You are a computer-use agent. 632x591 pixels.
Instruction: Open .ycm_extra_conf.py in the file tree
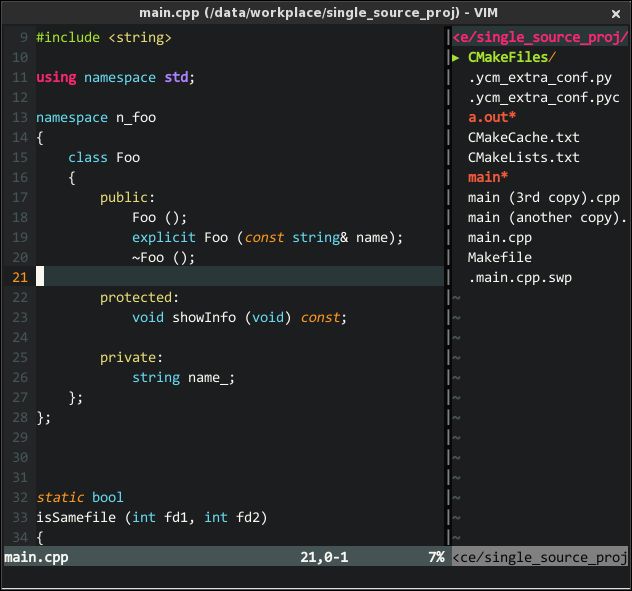(540, 77)
